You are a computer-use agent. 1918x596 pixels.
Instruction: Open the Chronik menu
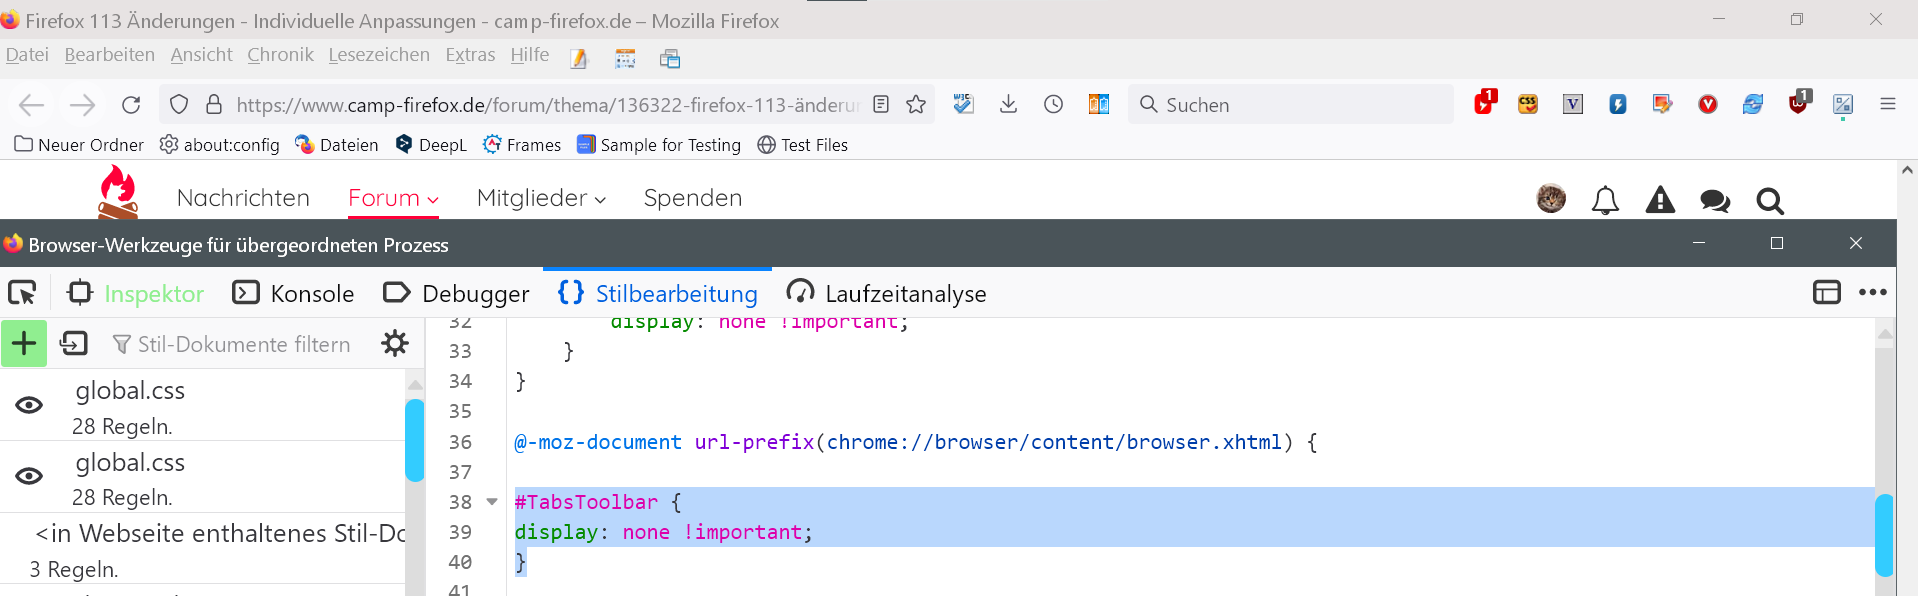click(x=280, y=55)
